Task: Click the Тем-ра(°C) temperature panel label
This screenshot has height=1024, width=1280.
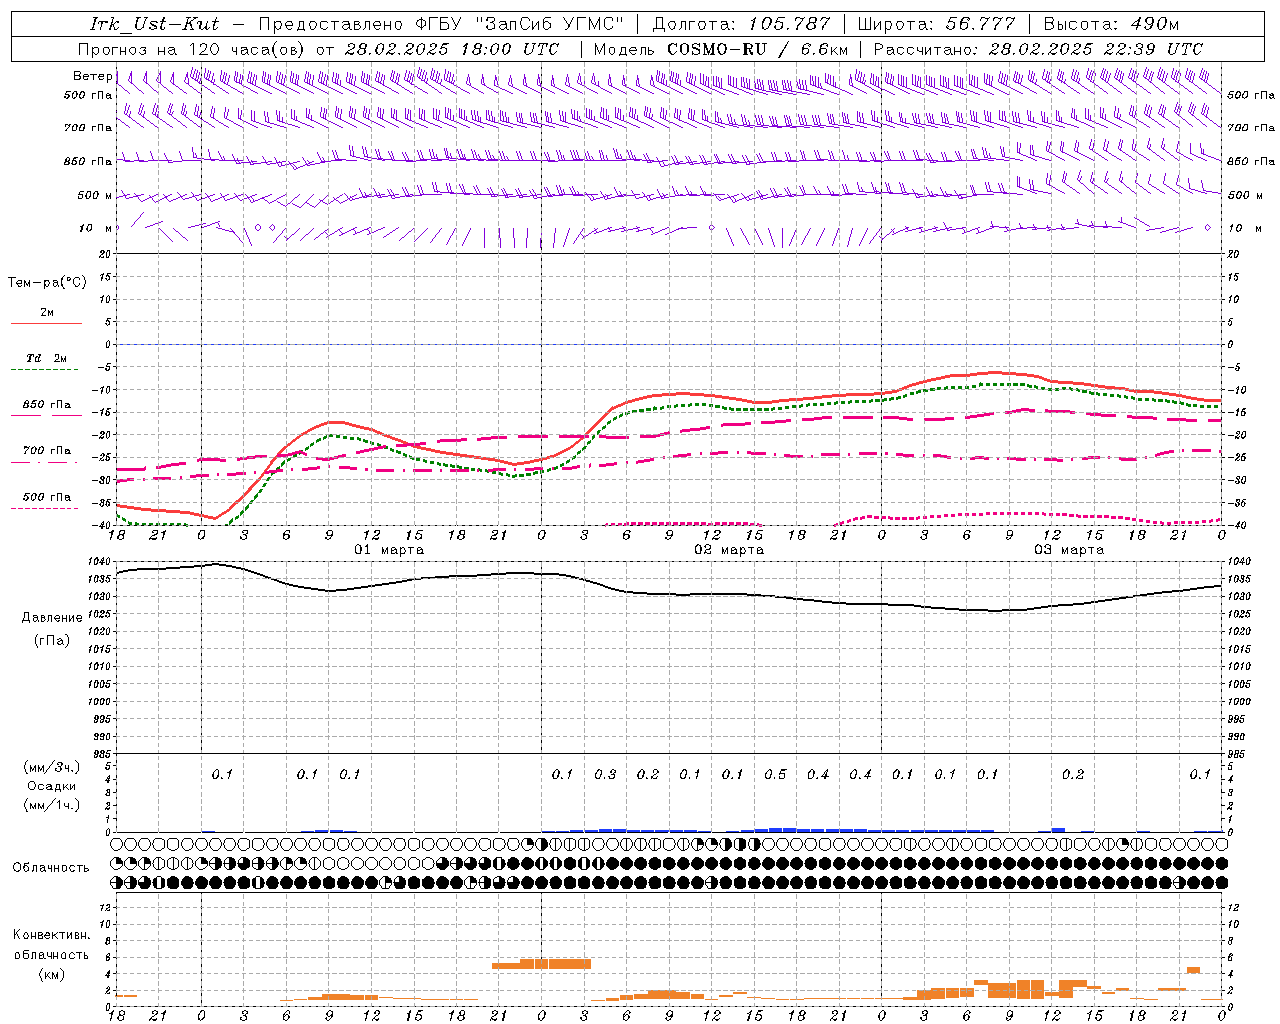Action: pyautogui.click(x=47, y=283)
